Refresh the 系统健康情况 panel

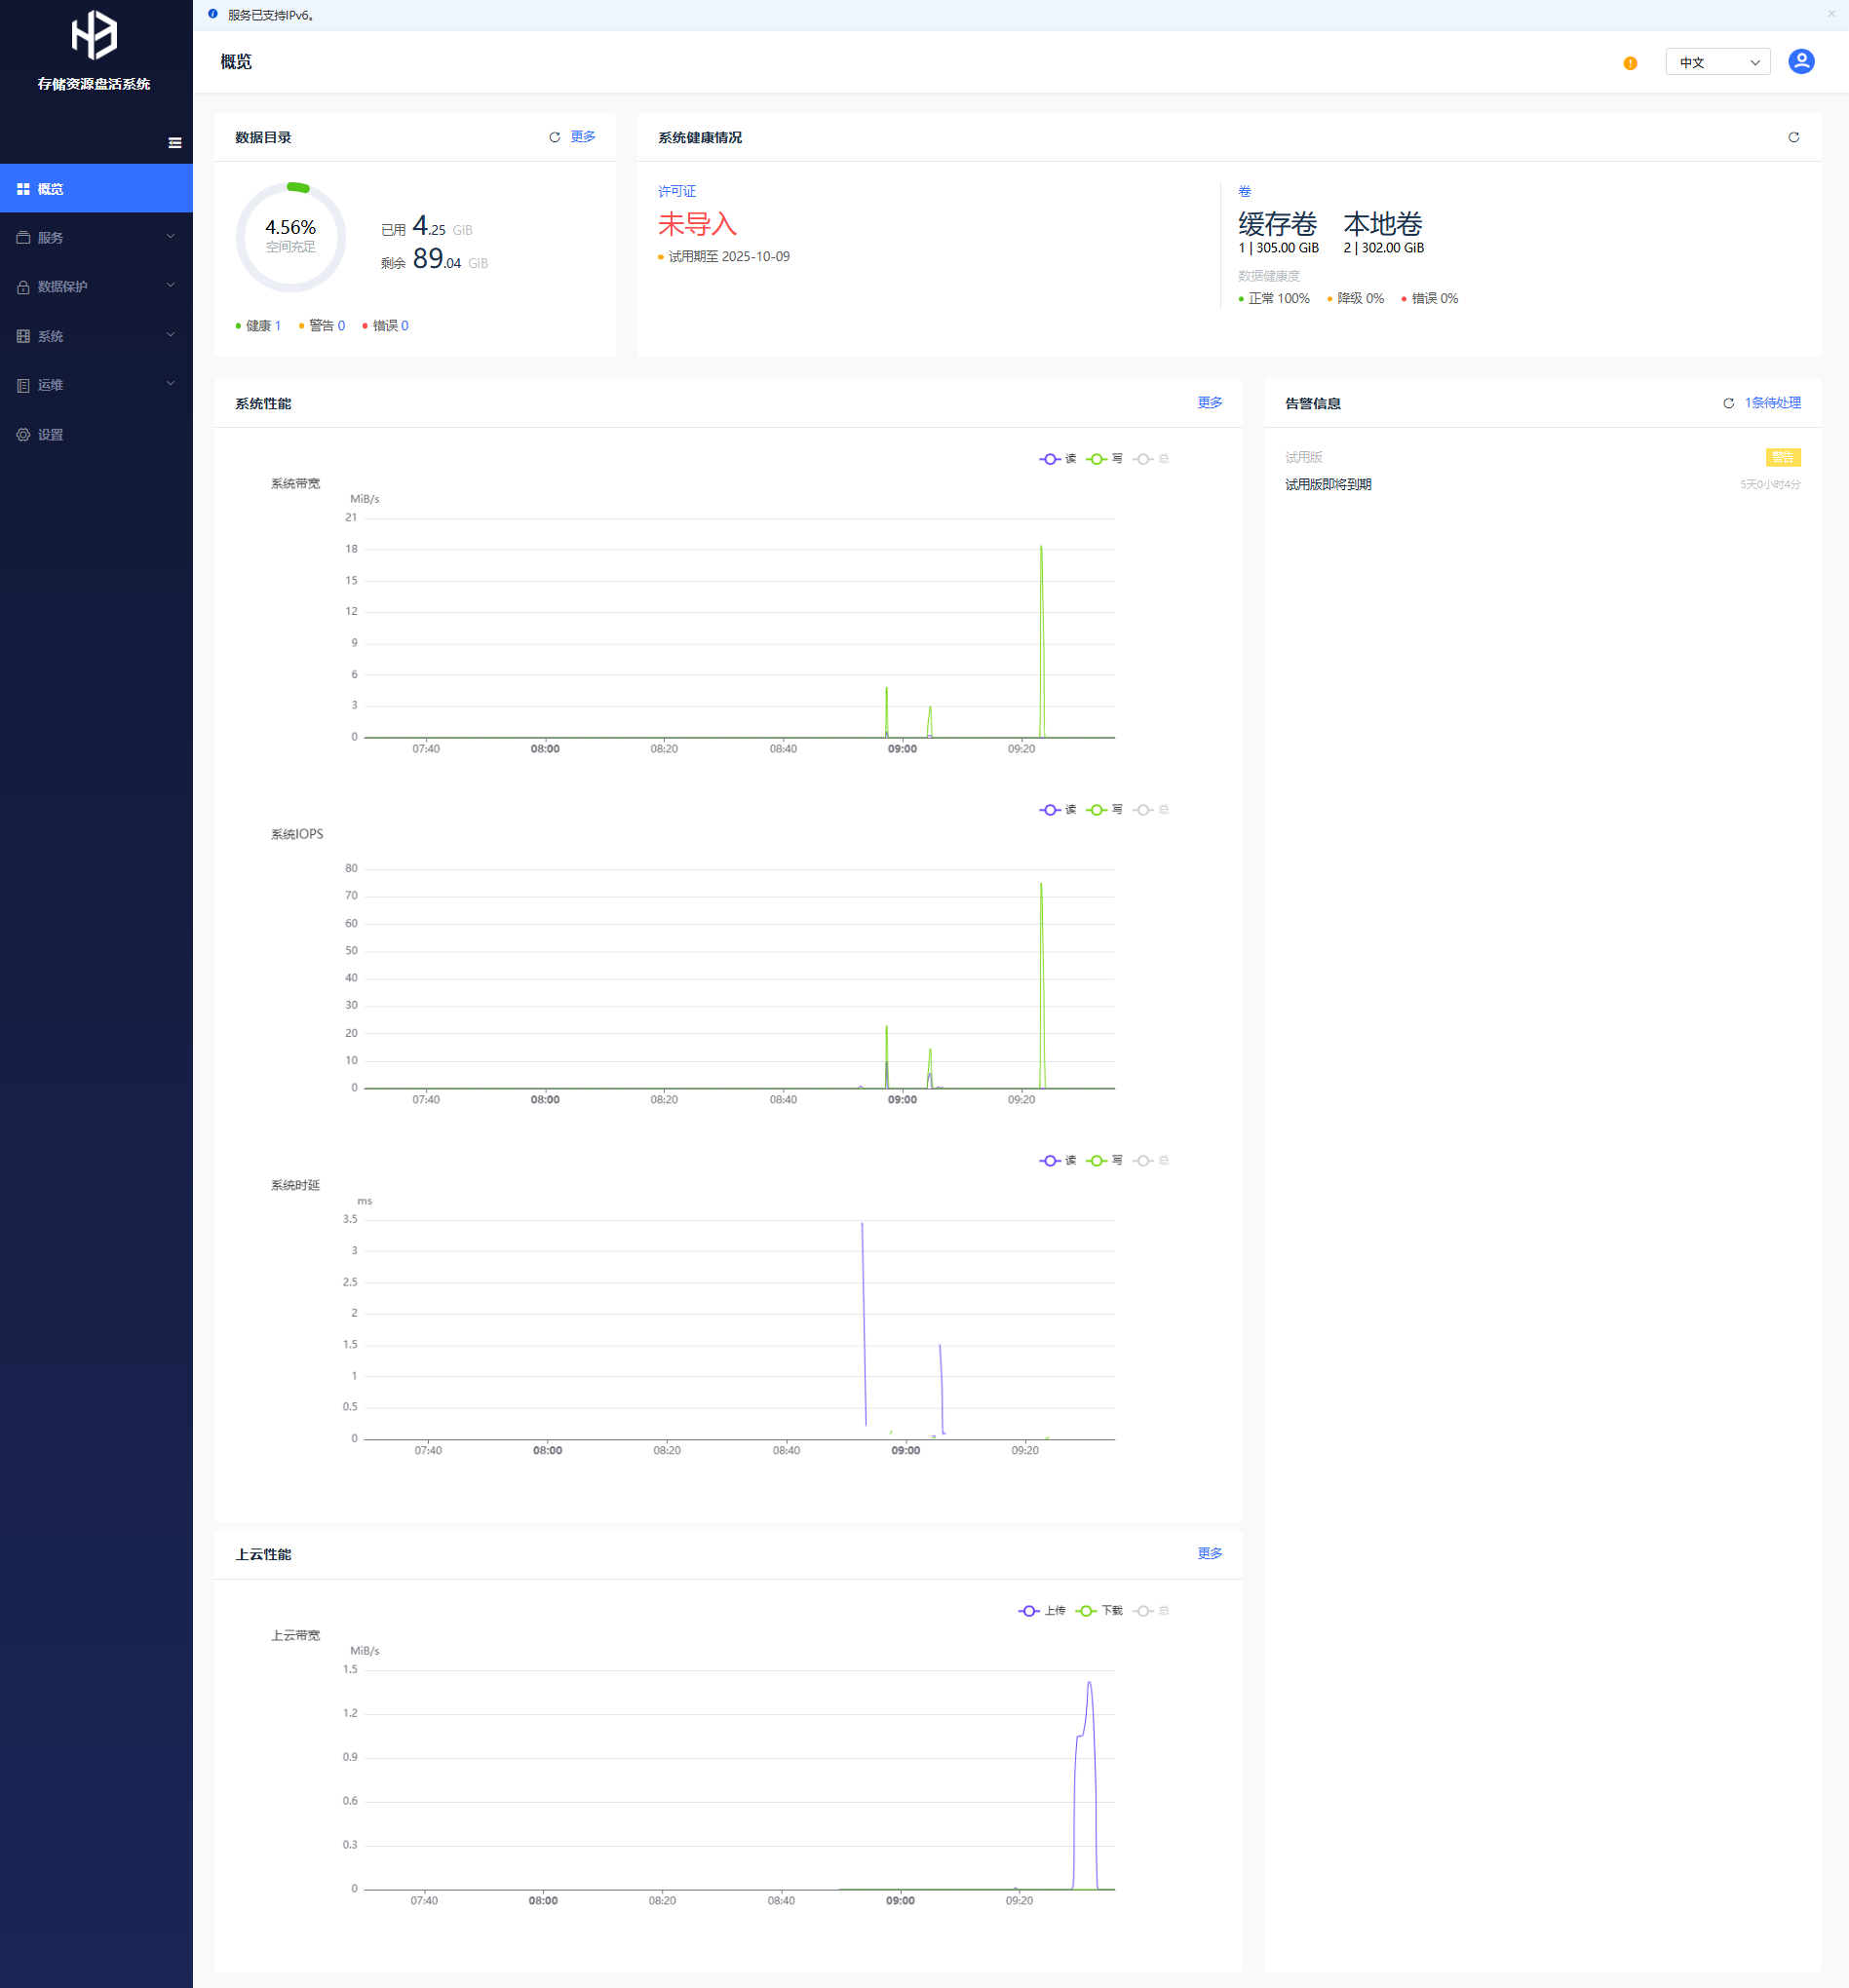click(1793, 137)
